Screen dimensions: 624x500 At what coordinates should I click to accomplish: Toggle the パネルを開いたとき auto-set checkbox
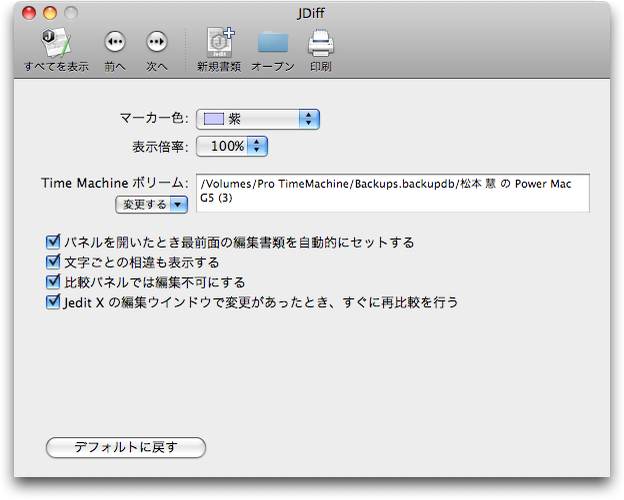tap(54, 242)
